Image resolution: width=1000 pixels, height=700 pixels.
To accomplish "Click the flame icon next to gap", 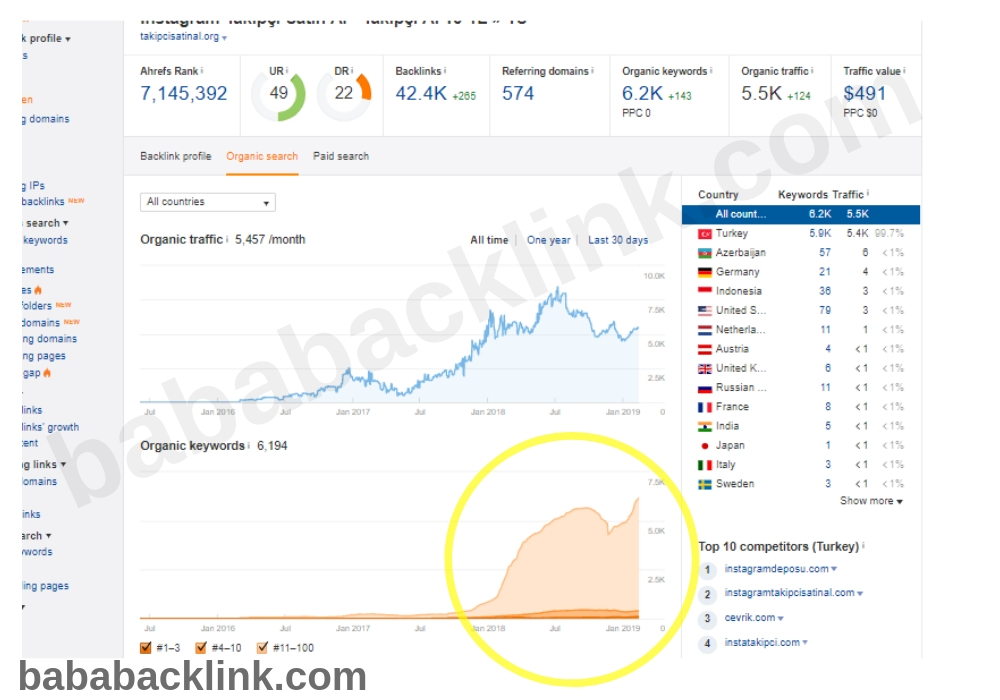I will 47,373.
